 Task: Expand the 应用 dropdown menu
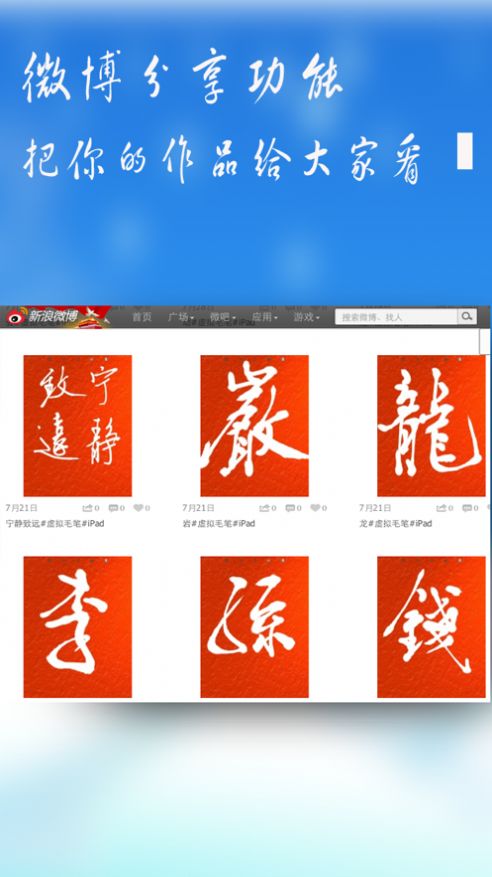point(264,317)
